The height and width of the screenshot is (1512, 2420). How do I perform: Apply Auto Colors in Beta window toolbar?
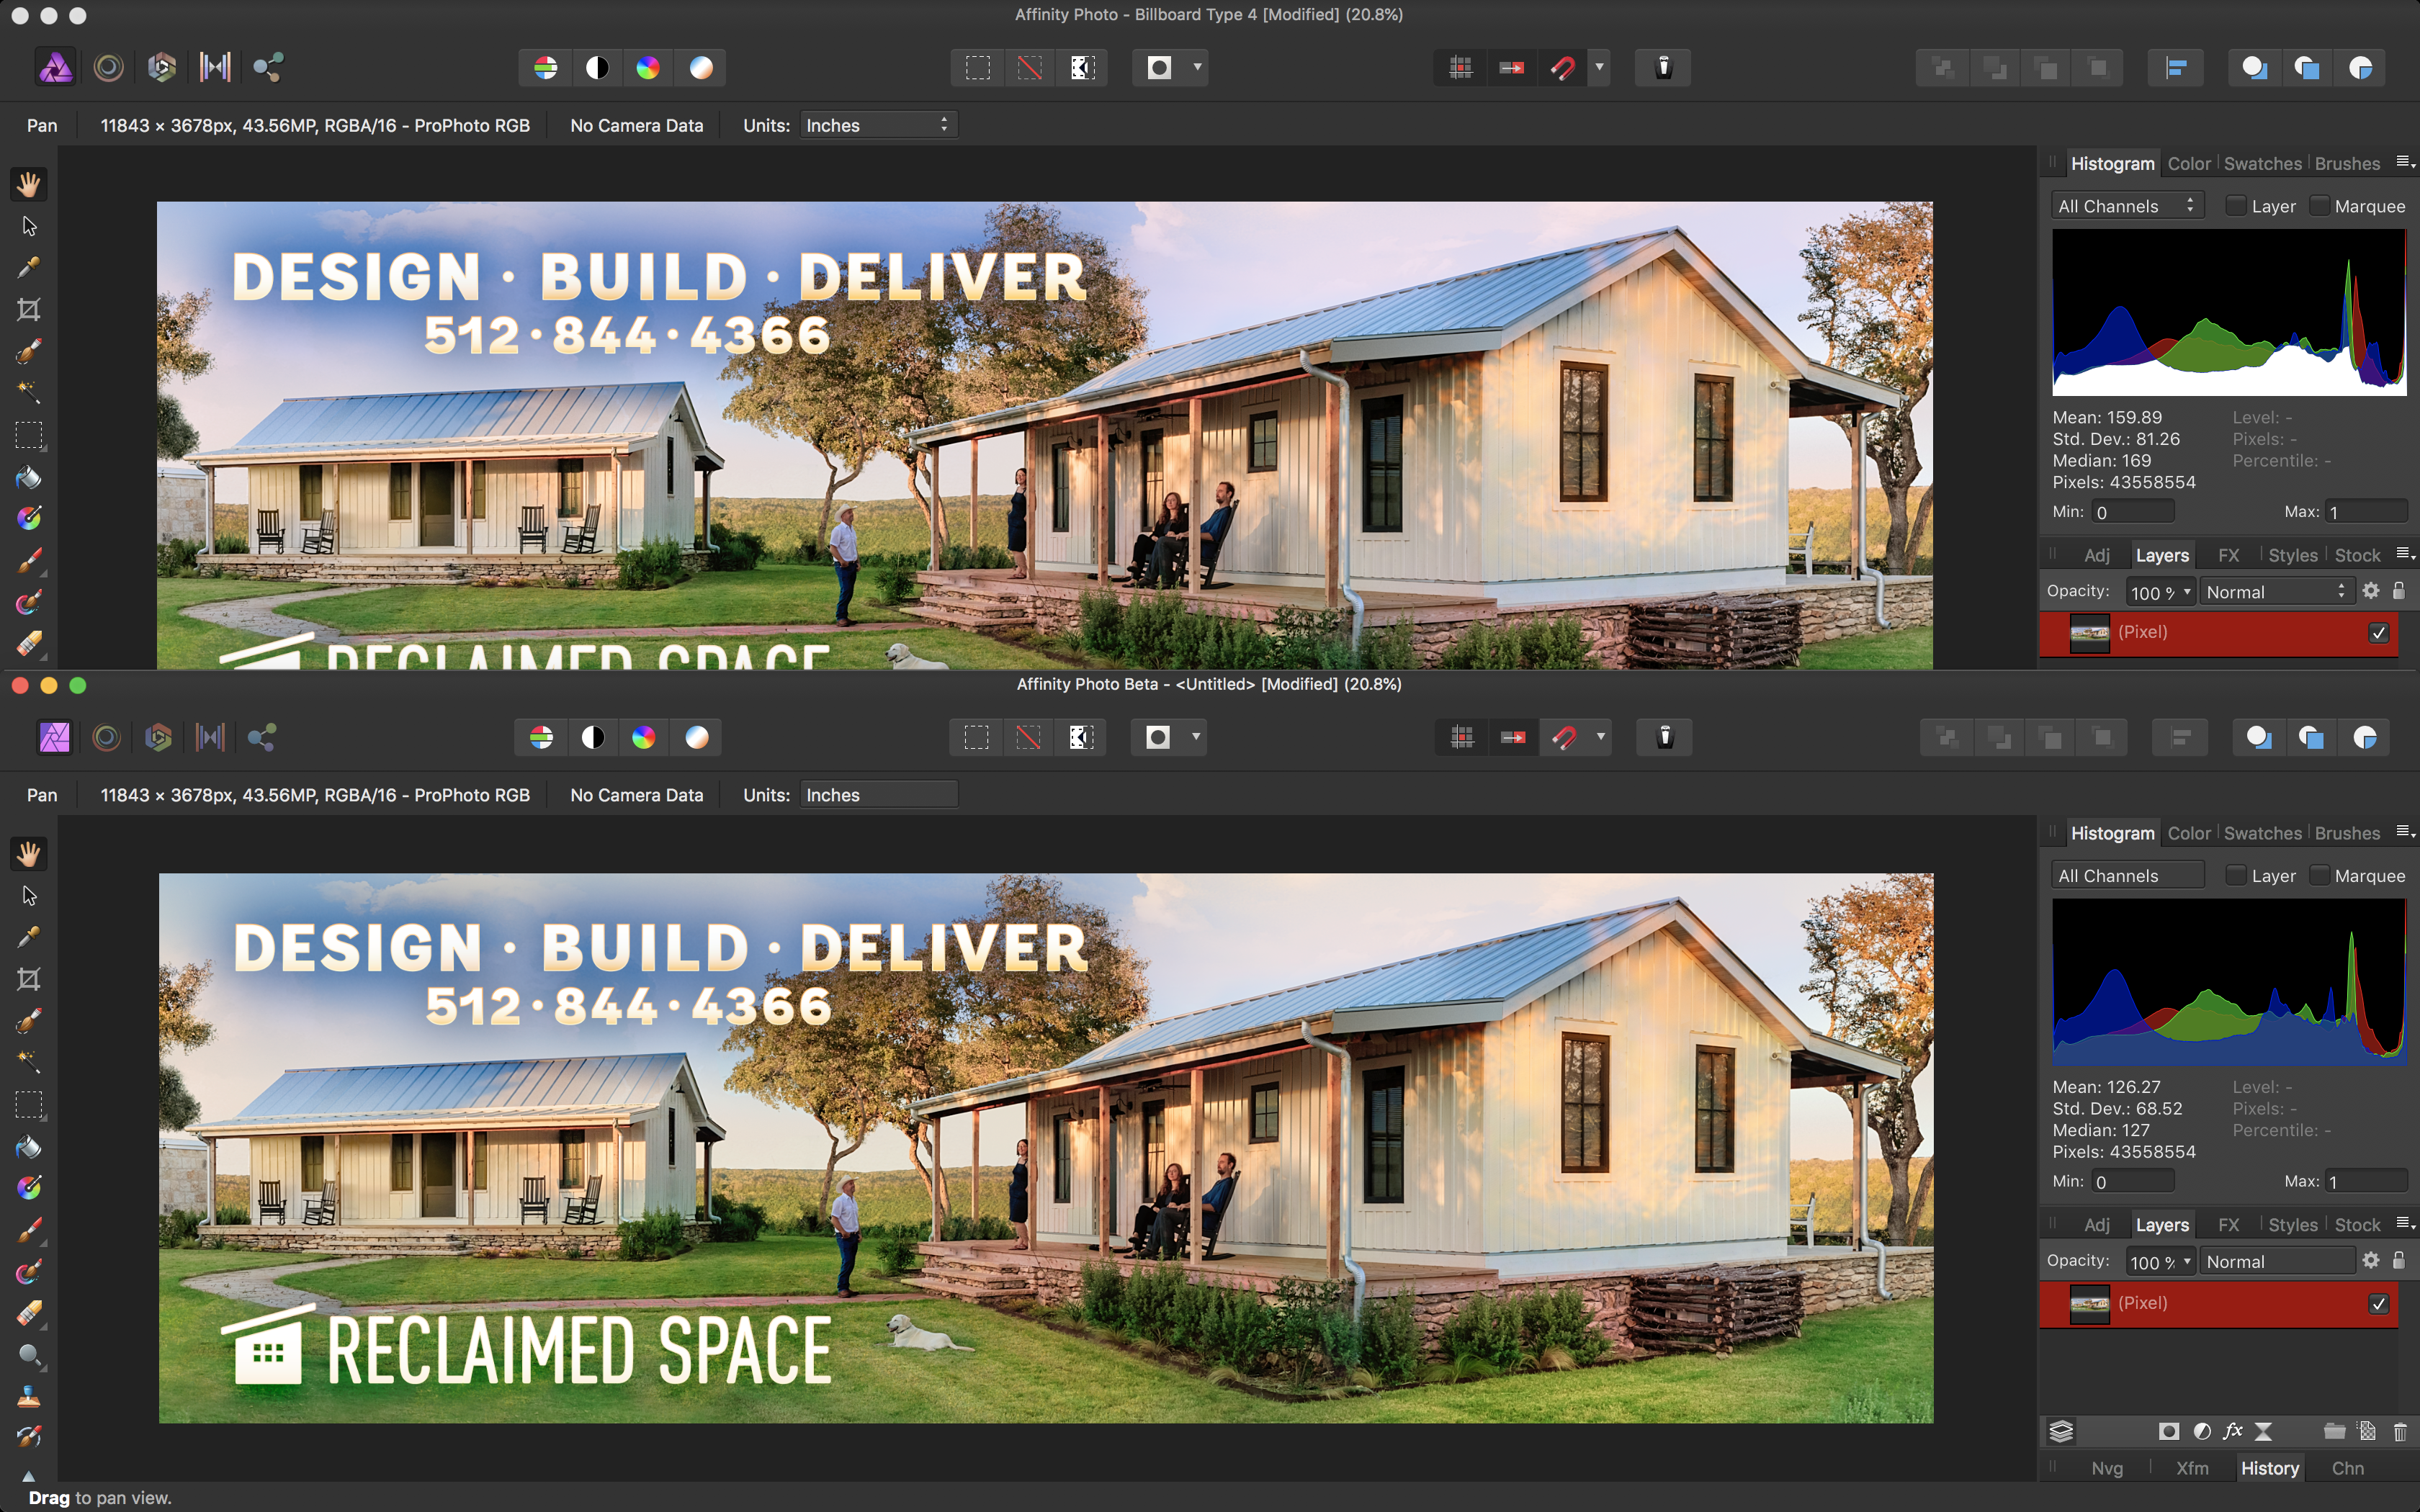click(x=644, y=738)
